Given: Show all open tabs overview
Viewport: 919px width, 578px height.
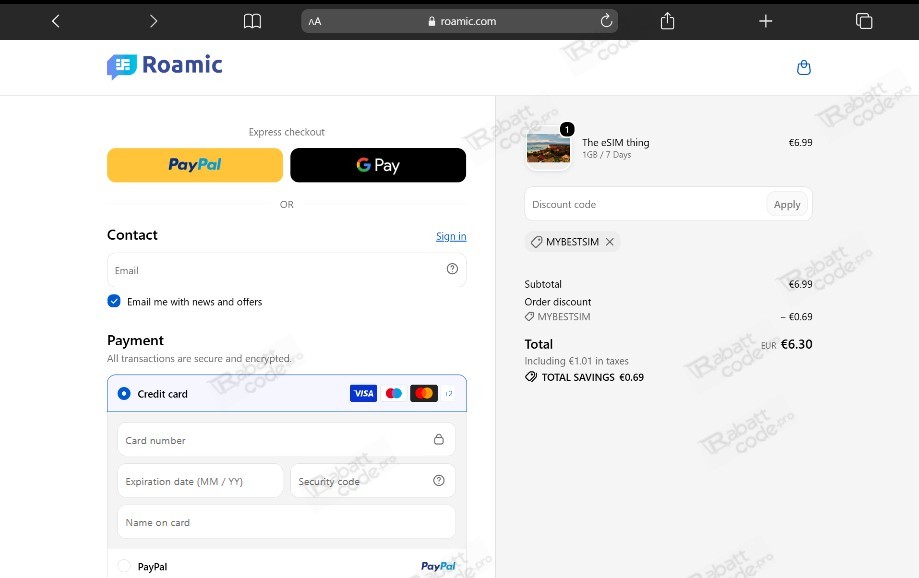Looking at the screenshot, I should (x=864, y=21).
